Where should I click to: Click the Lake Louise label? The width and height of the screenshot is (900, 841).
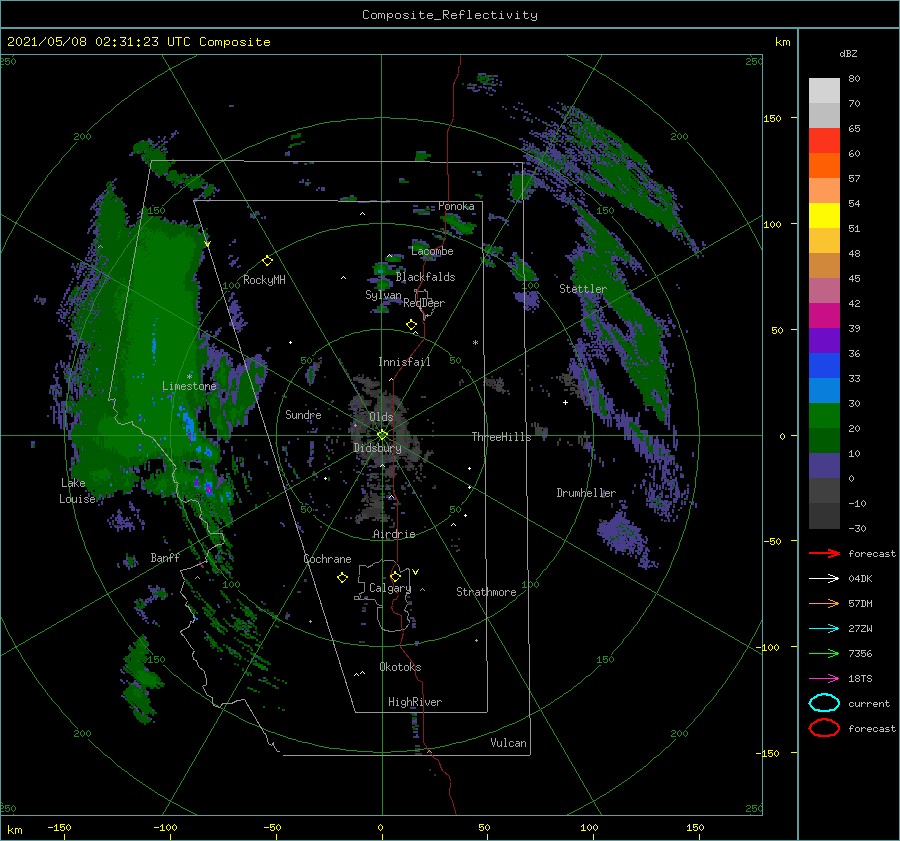[77, 491]
